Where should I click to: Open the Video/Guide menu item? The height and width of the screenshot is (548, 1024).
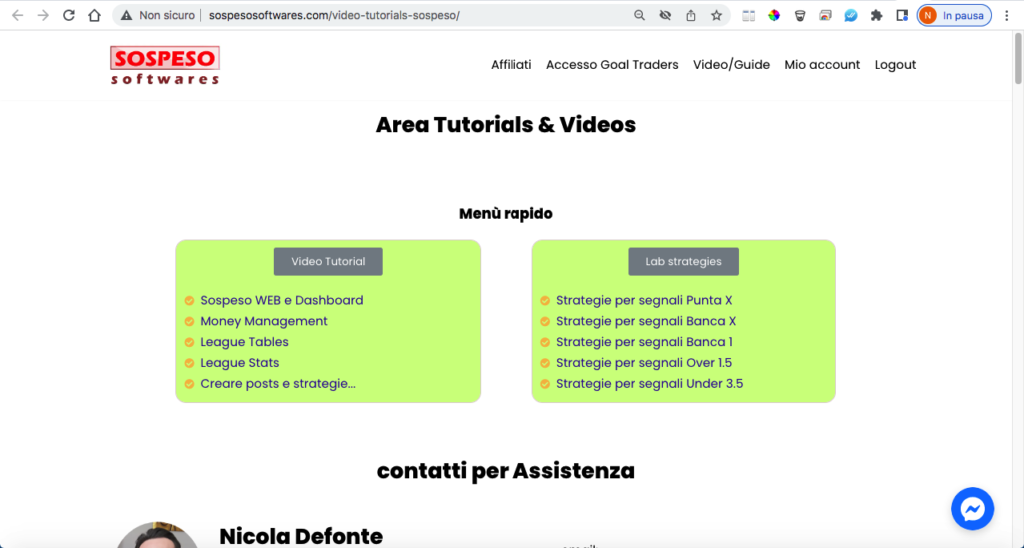(x=731, y=65)
